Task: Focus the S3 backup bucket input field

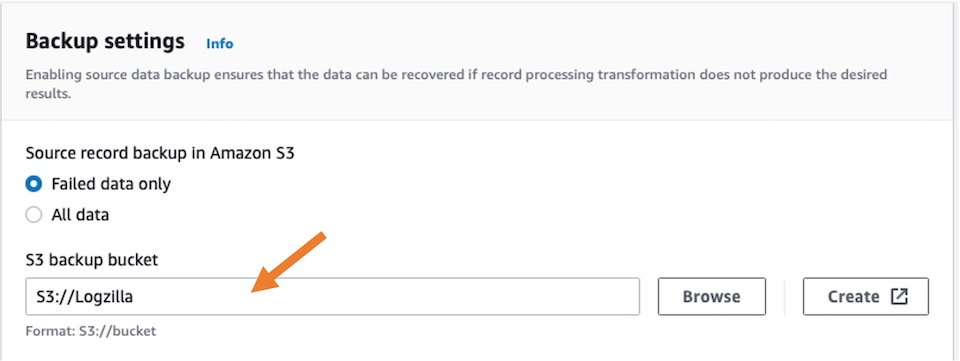Action: (x=332, y=297)
